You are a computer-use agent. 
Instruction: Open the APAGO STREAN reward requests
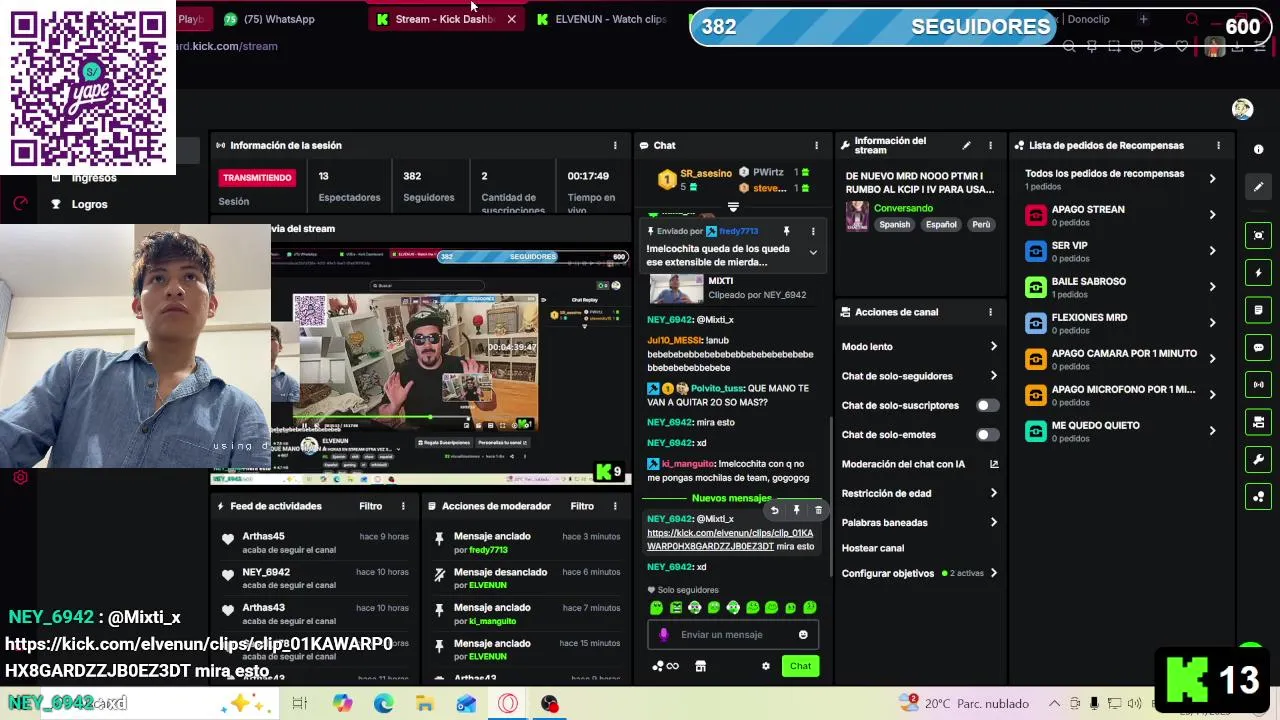[1120, 215]
